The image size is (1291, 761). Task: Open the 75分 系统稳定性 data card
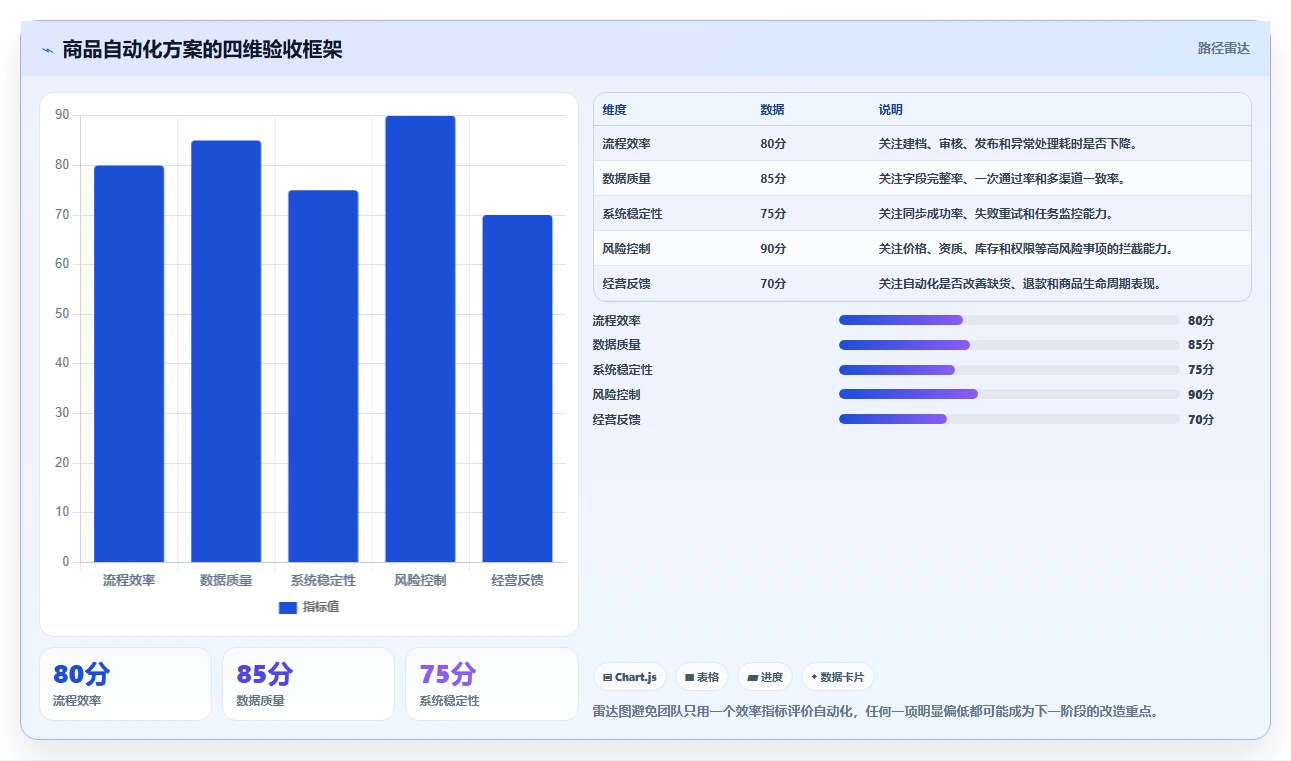coord(491,684)
